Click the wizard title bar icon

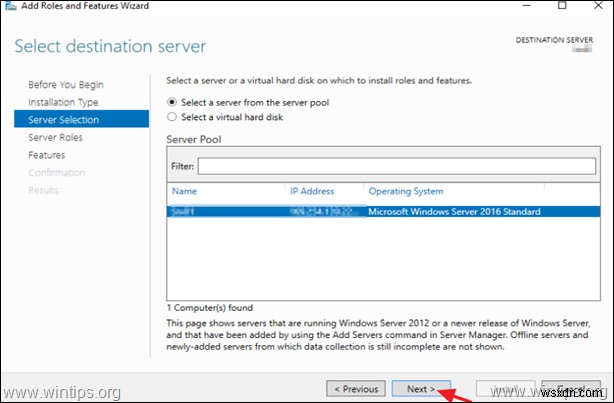(10, 5)
